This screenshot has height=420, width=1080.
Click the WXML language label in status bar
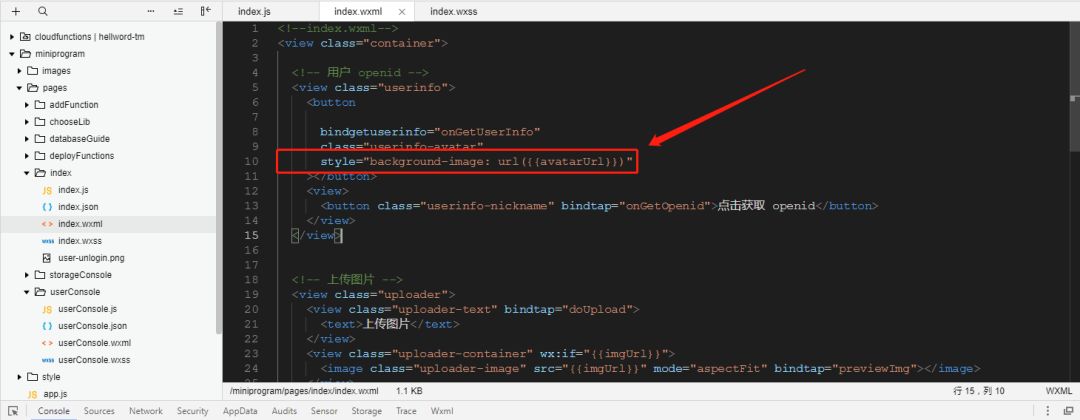[x=1059, y=391]
